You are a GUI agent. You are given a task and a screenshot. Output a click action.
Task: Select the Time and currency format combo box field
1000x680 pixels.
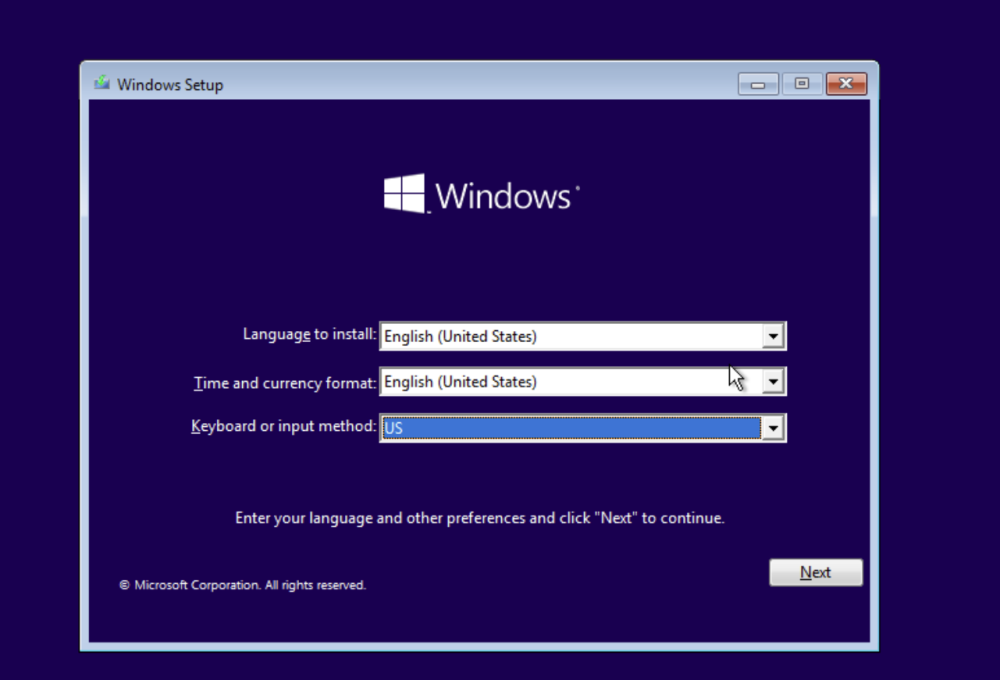point(582,381)
